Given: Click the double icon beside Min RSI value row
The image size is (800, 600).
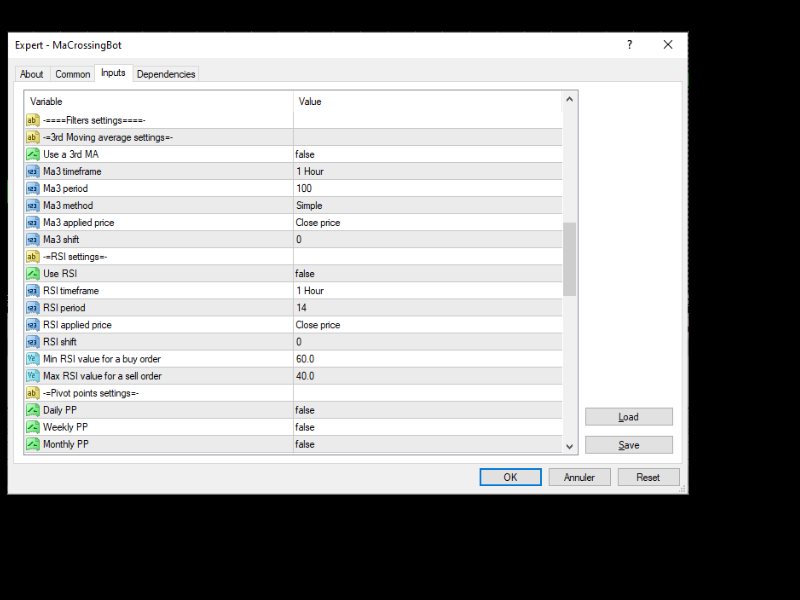Looking at the screenshot, I should [x=33, y=359].
